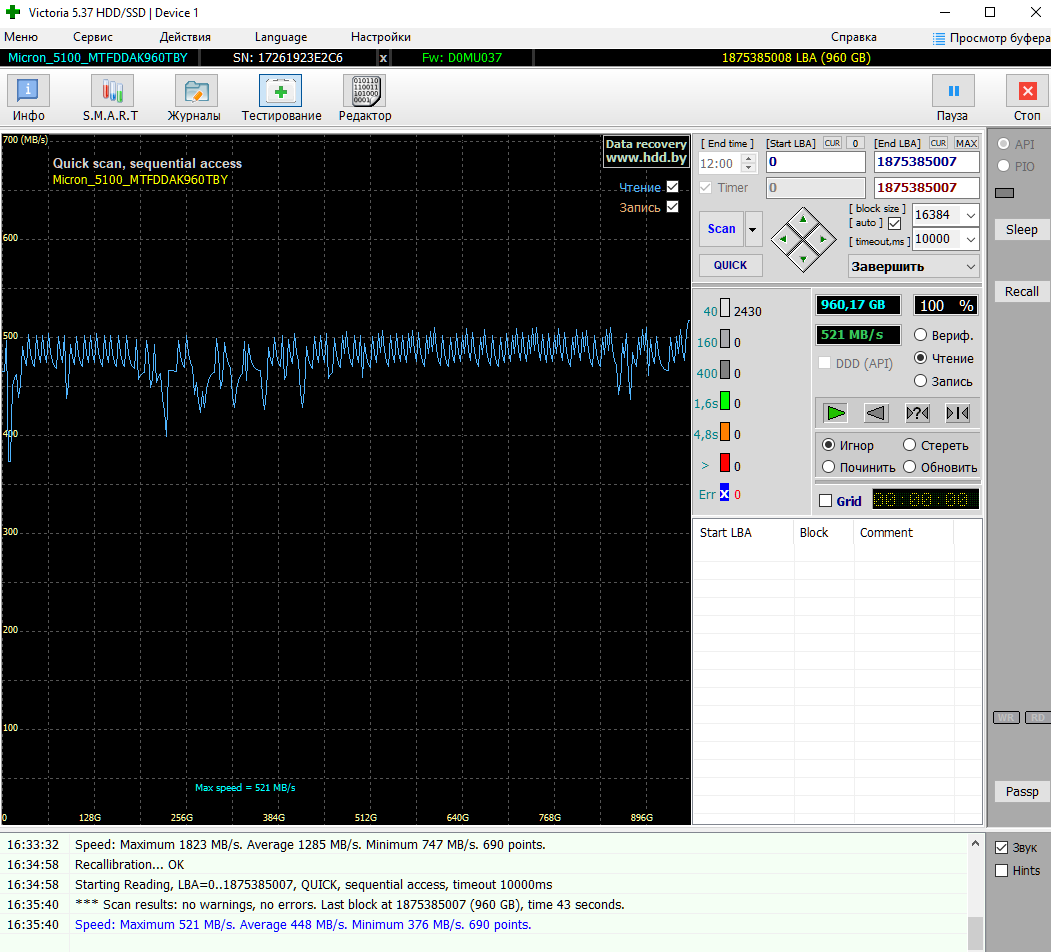Click the rewind backward scan button
This screenshot has width=1051, height=952.
pos(875,413)
